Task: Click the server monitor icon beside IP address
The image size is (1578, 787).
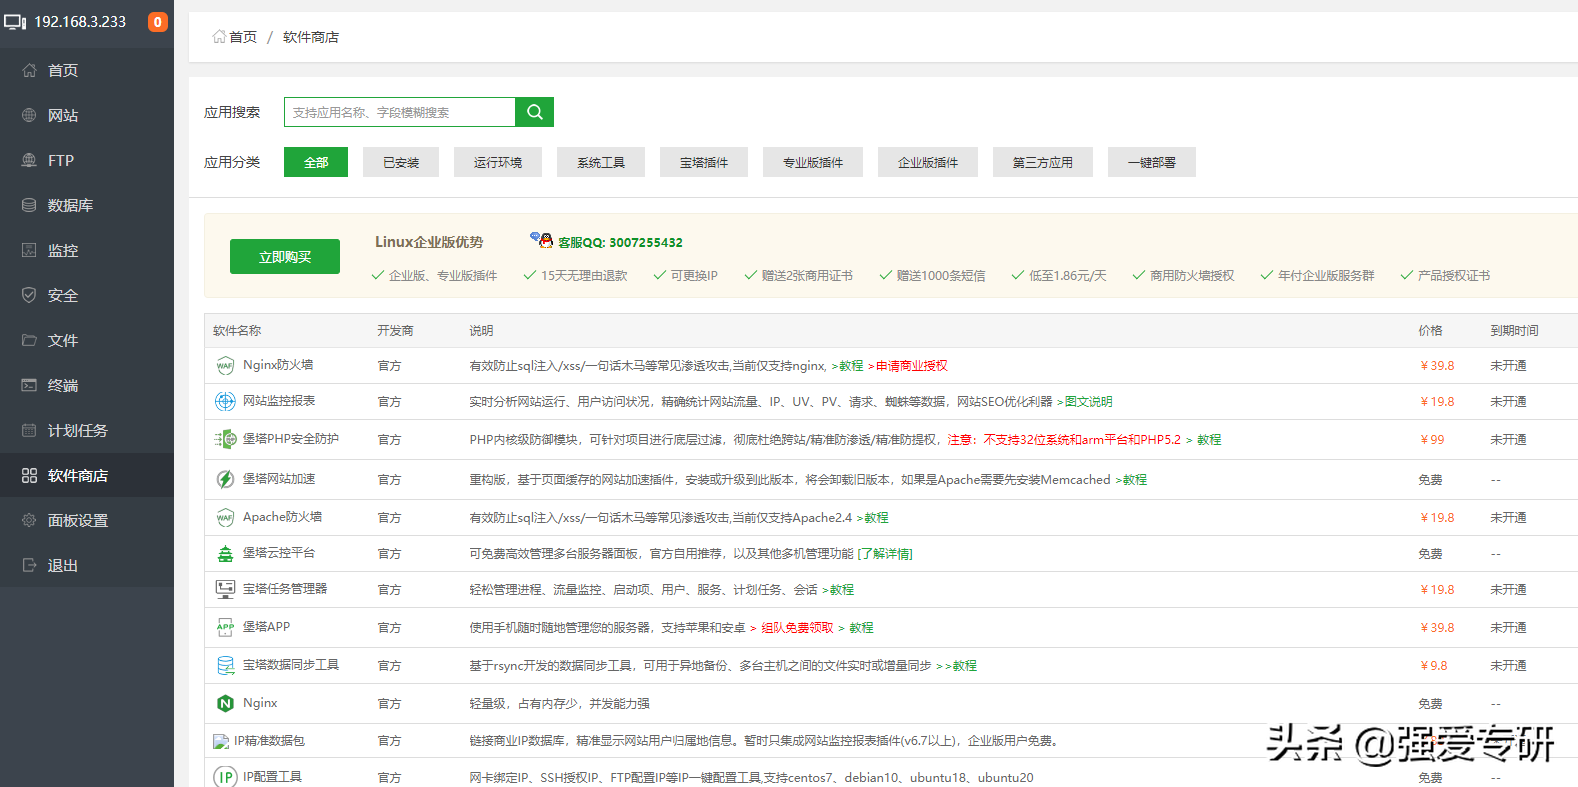Action: (15, 21)
